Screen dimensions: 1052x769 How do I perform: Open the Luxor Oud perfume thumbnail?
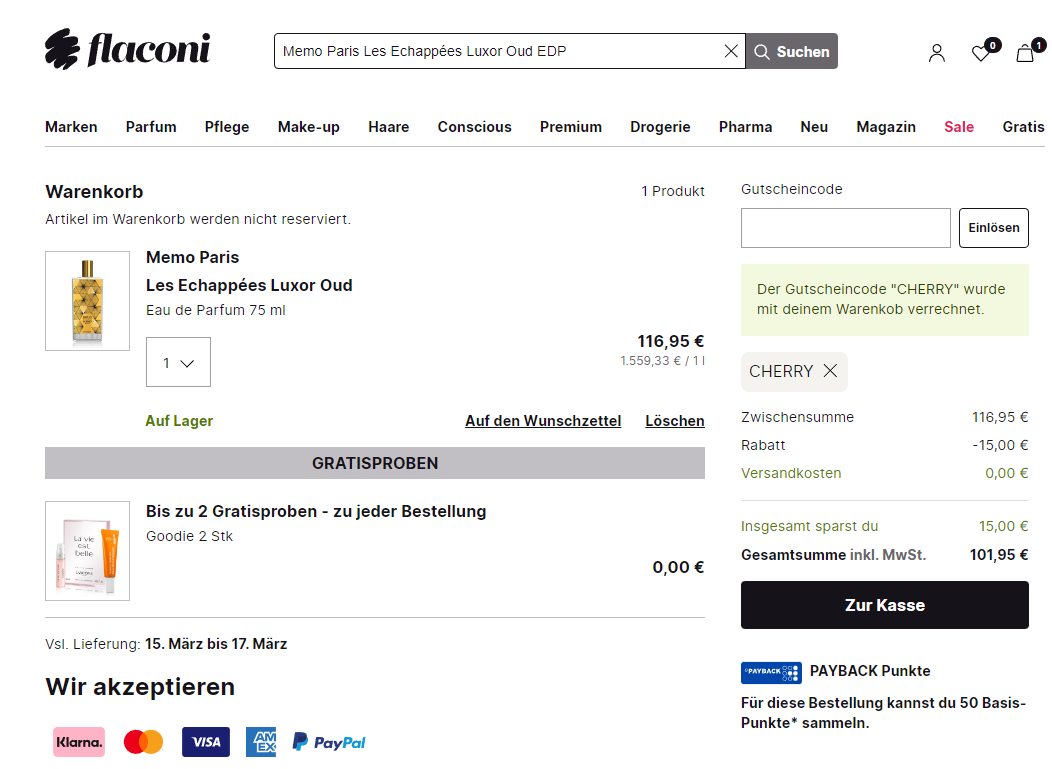click(x=87, y=301)
